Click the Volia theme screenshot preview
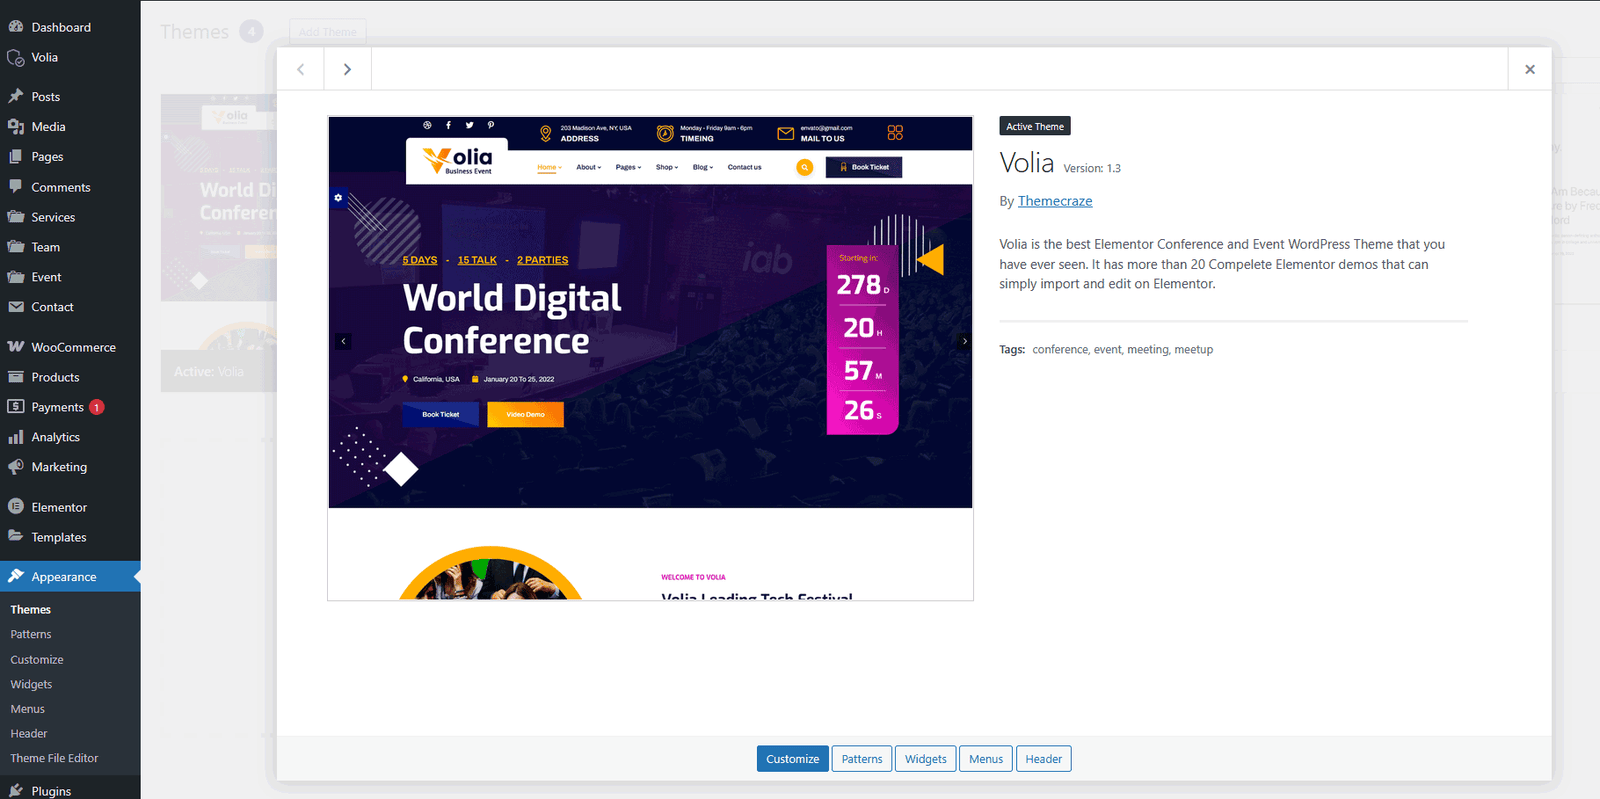Image resolution: width=1600 pixels, height=799 pixels. [x=650, y=358]
